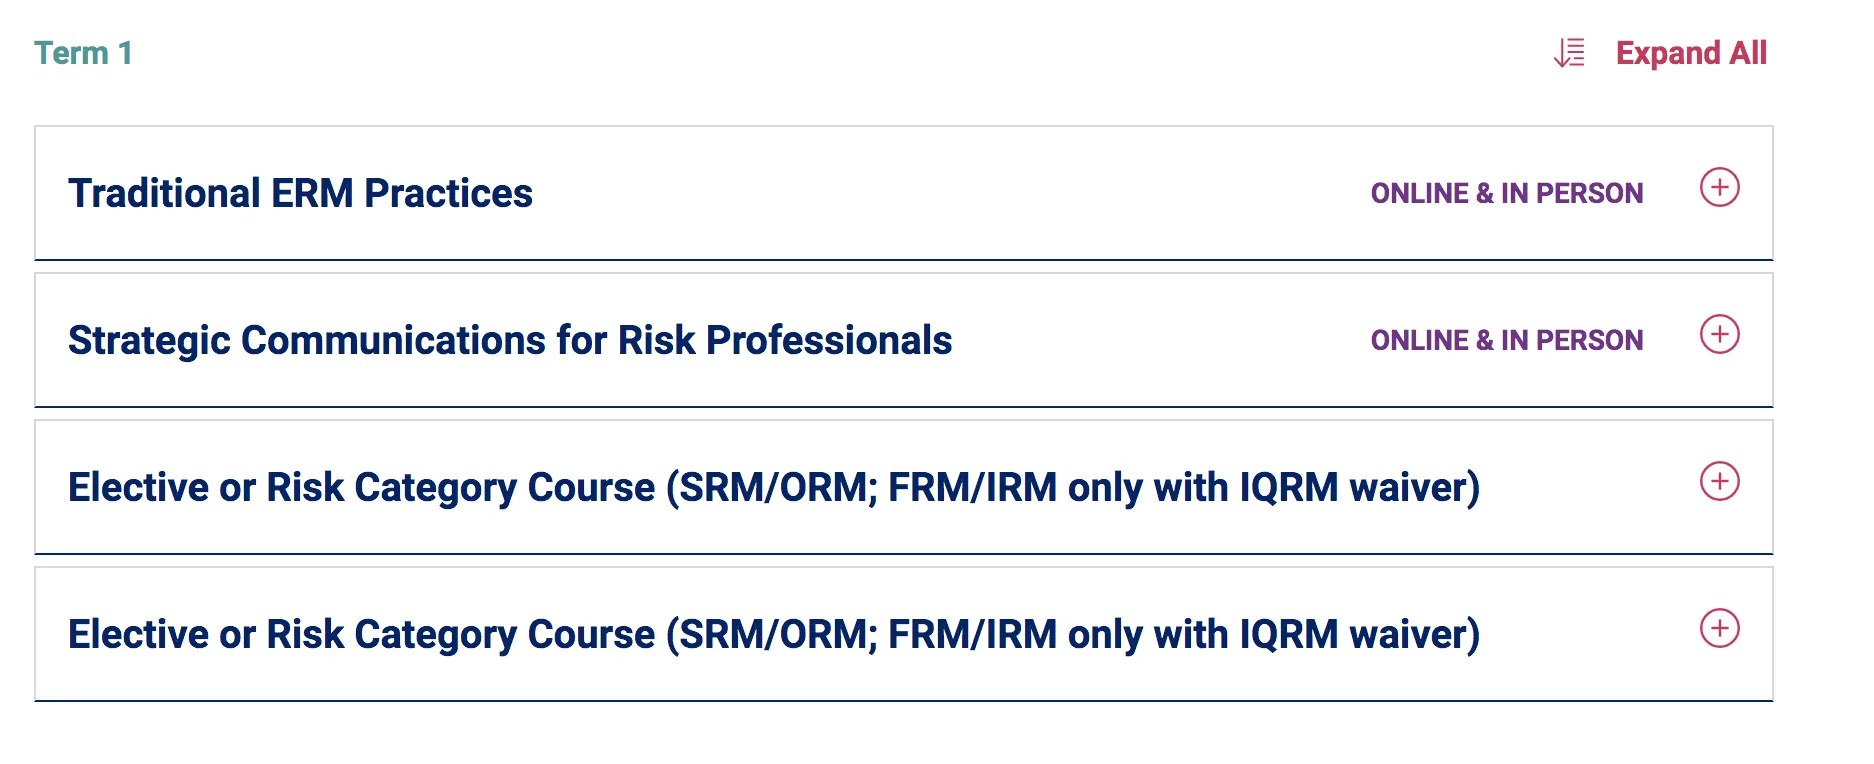Click empty space inside Strategic Communications row
The width and height of the screenshot is (1874, 764).
pyautogui.click(x=1160, y=340)
